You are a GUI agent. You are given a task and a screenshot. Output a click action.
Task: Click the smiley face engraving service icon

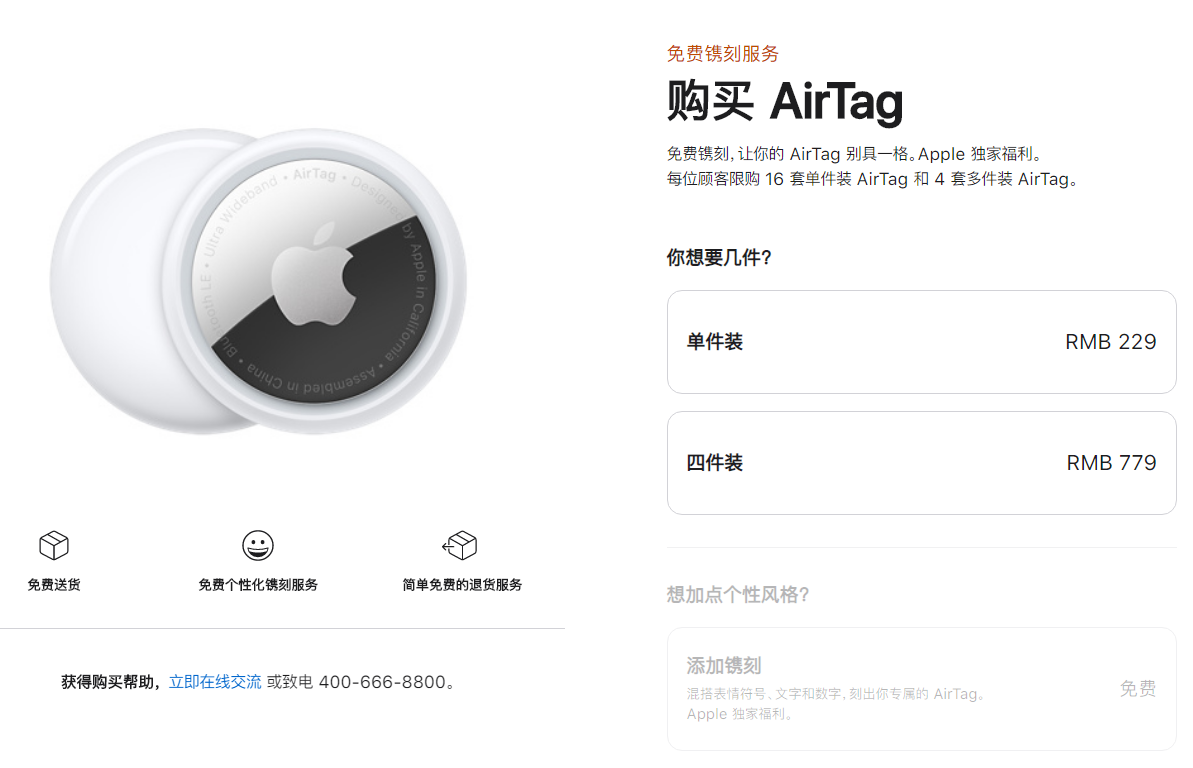click(x=257, y=545)
